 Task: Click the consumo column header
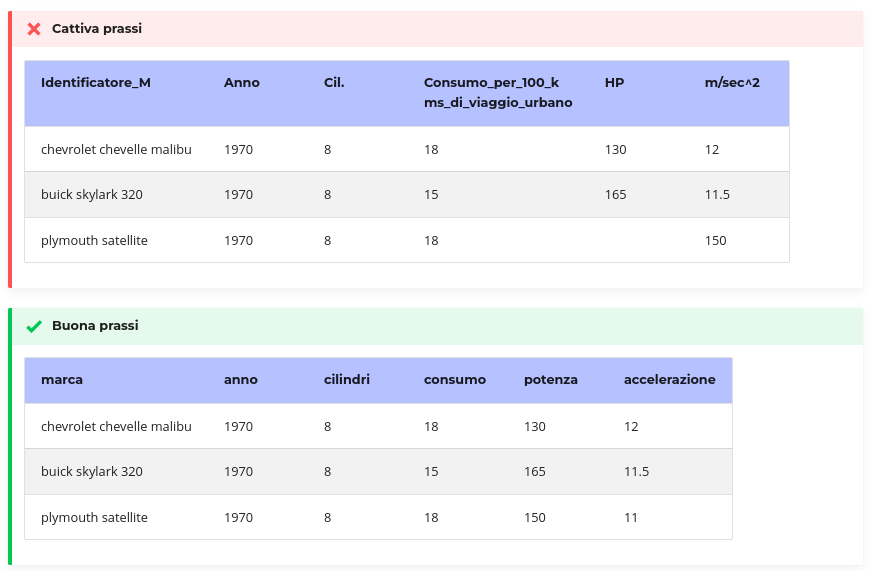tap(455, 380)
